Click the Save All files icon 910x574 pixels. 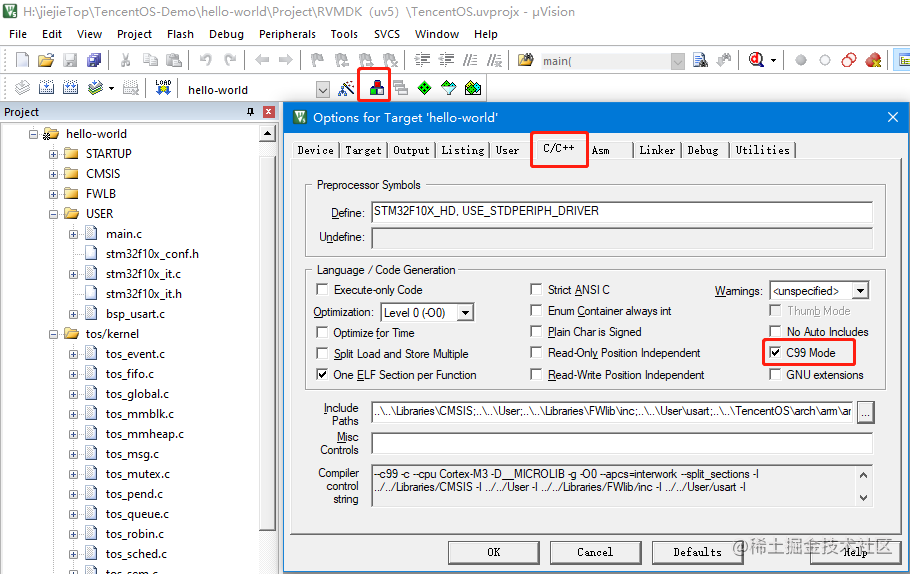(94, 60)
